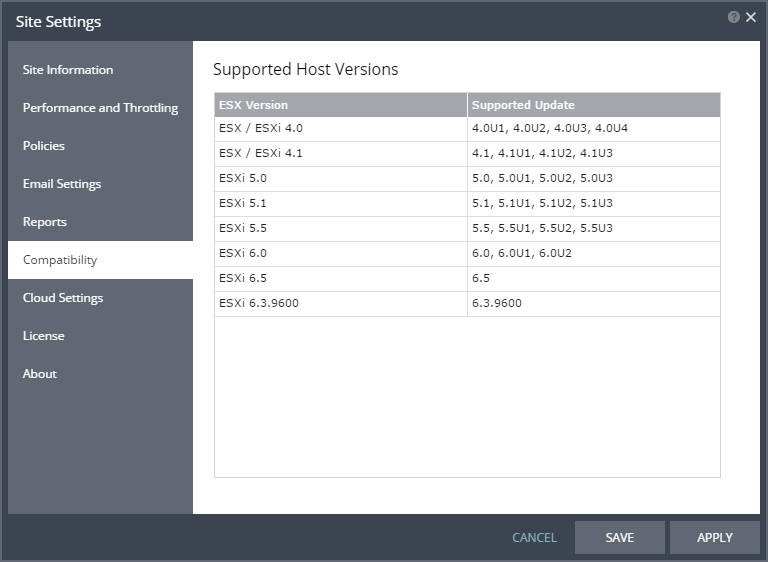The width and height of the screenshot is (768, 562).
Task: Click the supported update cell 6.3.9600
Action: [x=594, y=303]
